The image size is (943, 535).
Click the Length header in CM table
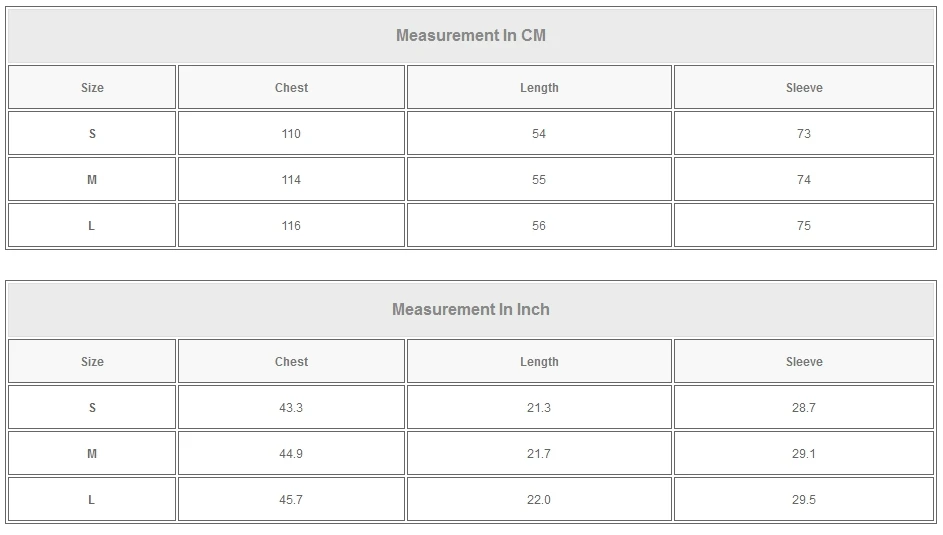click(539, 88)
